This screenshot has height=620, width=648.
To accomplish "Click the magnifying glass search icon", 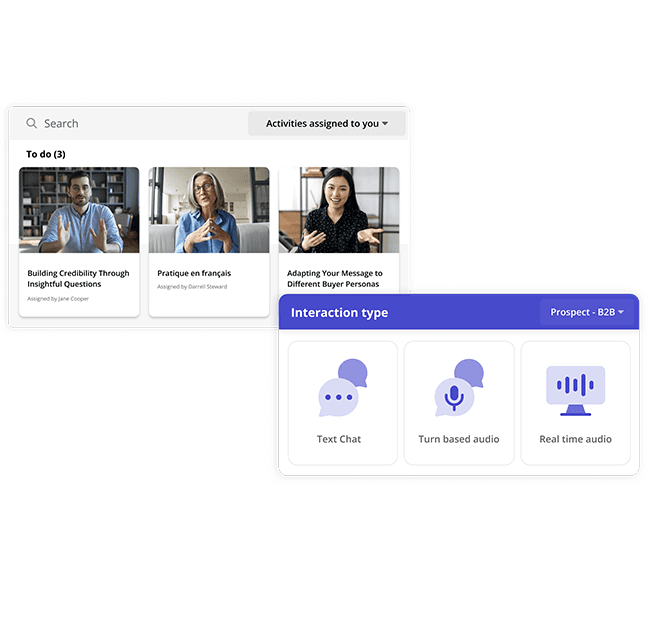I will (32, 124).
